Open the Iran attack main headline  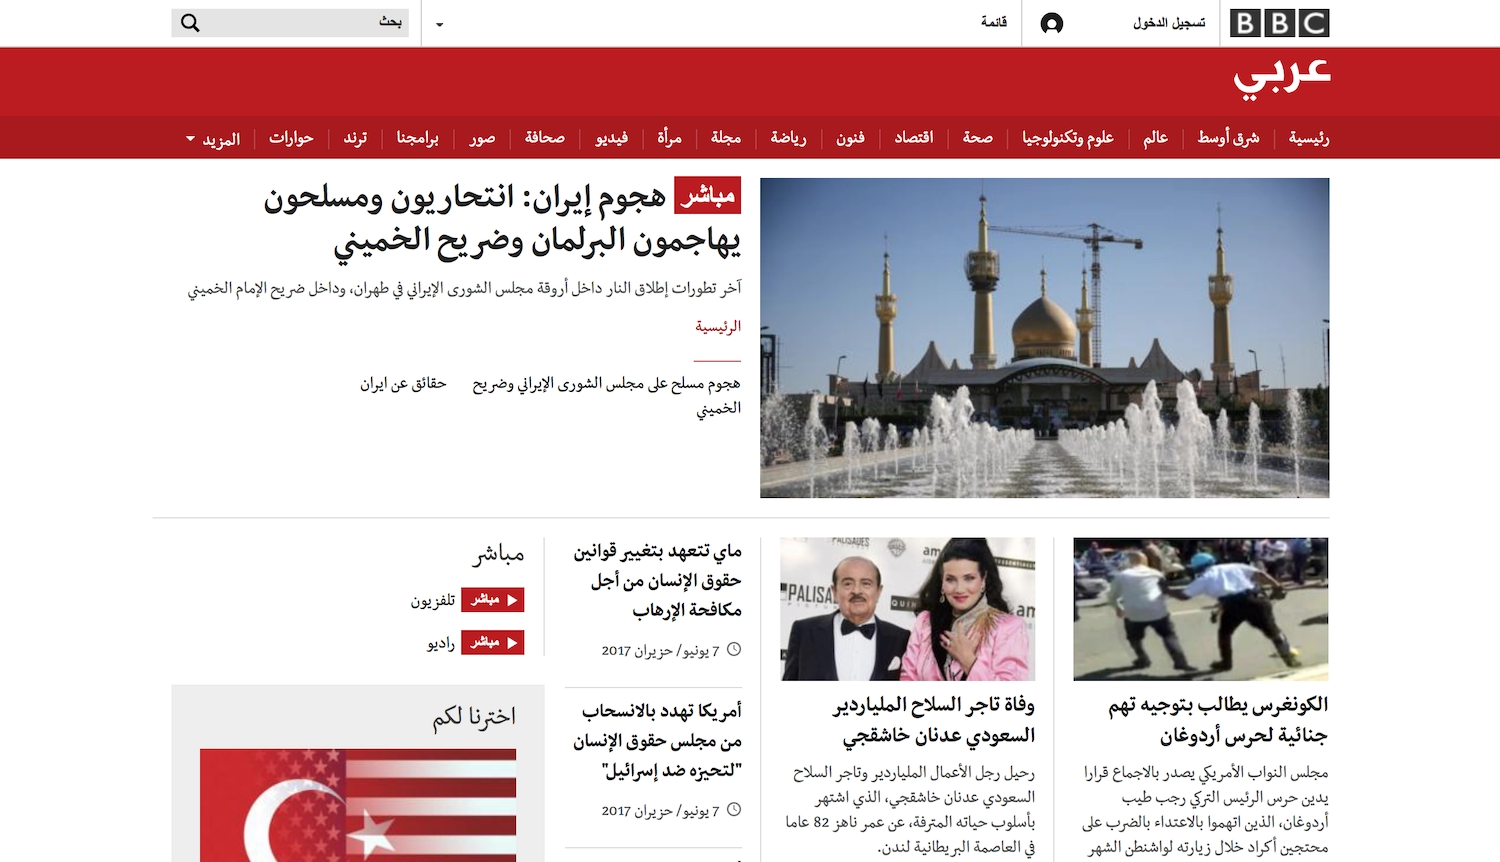(500, 219)
